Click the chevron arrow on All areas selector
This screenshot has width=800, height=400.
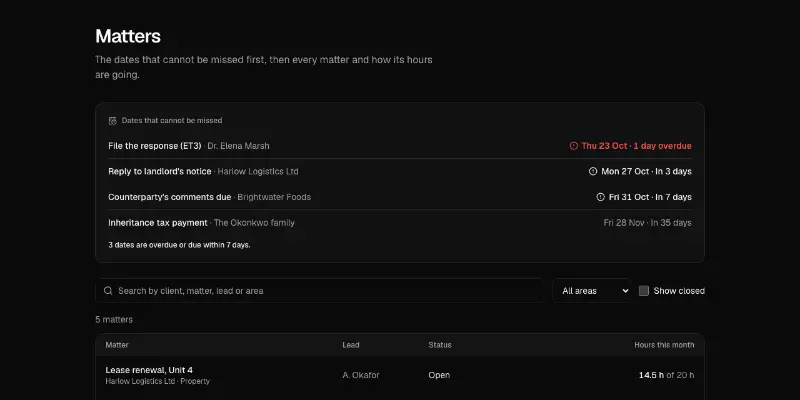(x=626, y=291)
